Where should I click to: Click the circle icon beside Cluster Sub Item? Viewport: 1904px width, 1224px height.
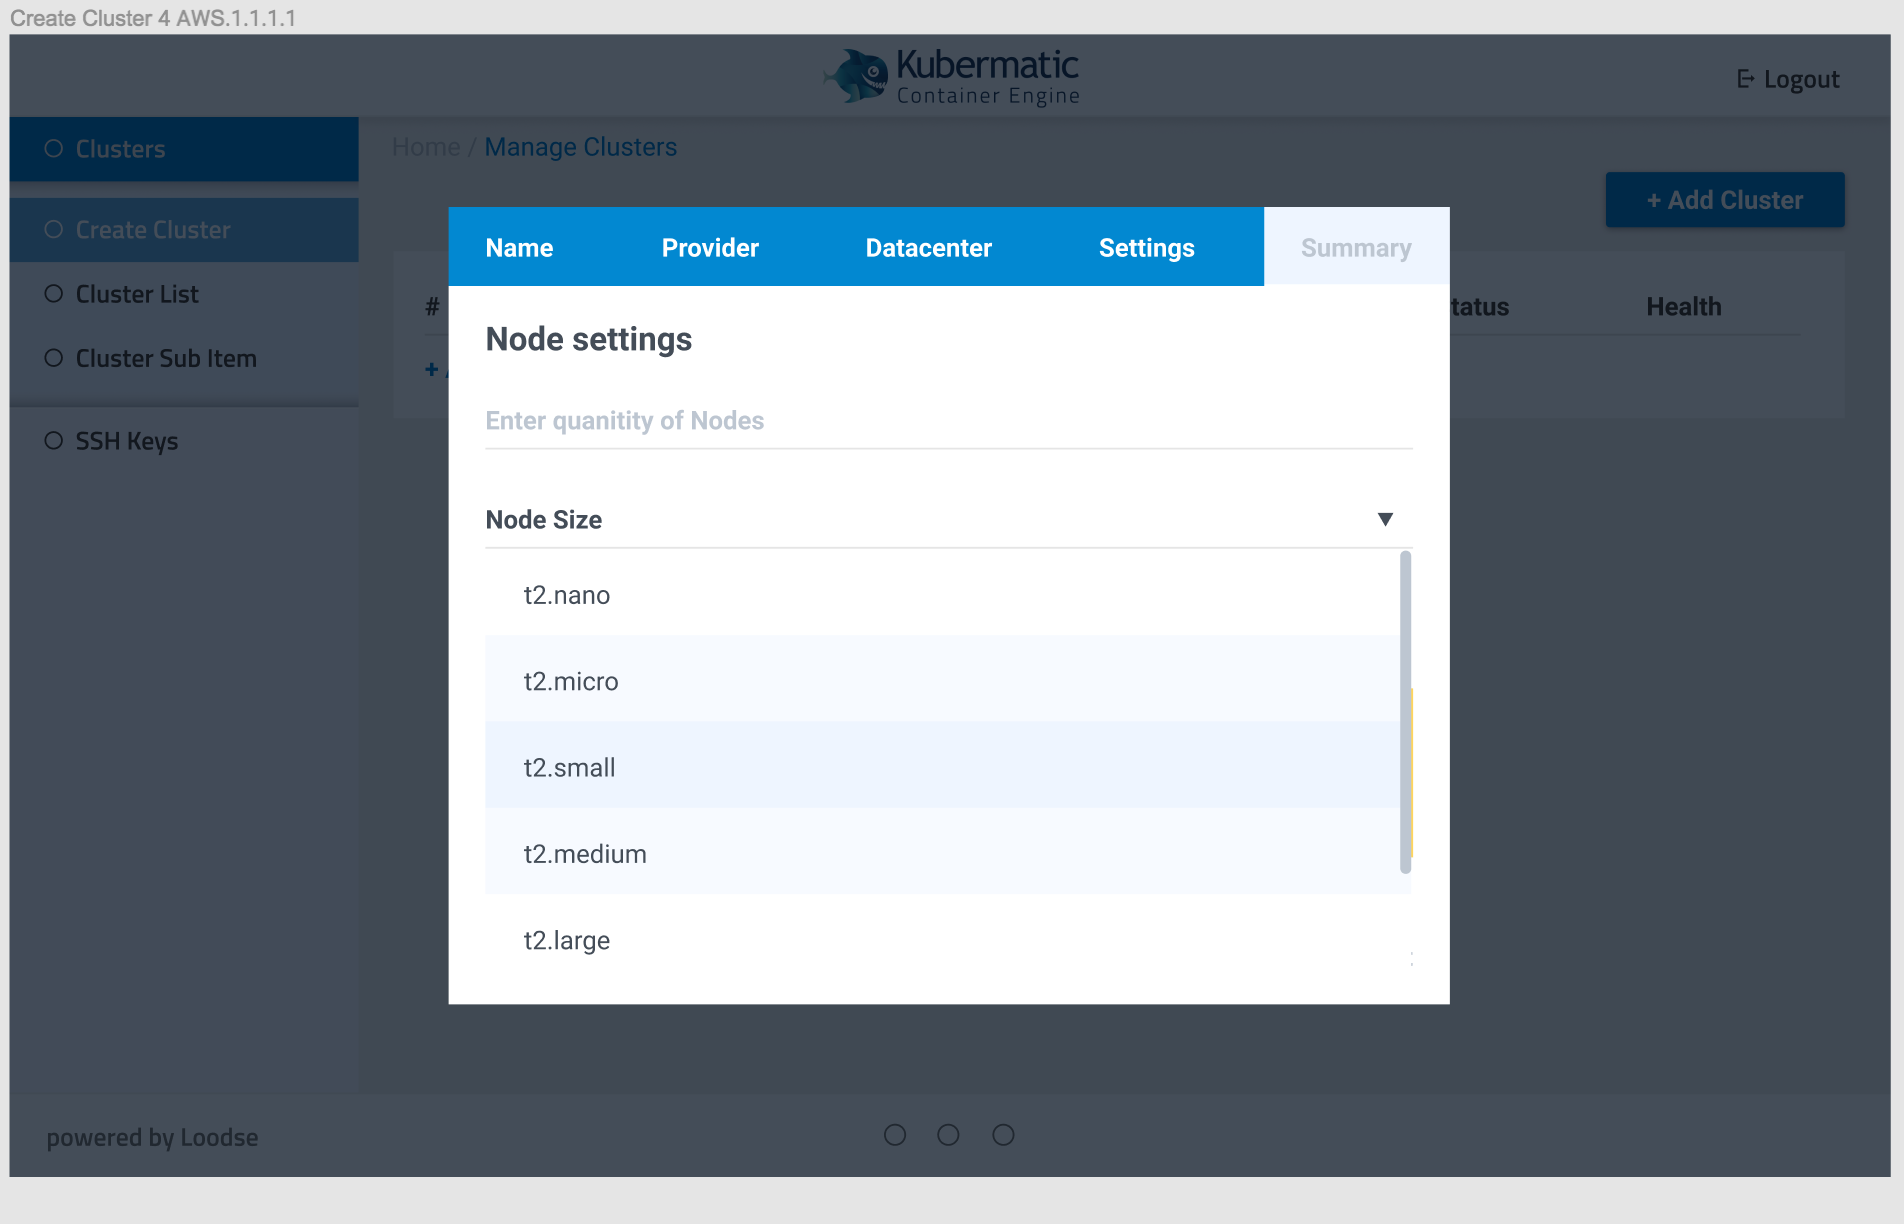pos(53,357)
